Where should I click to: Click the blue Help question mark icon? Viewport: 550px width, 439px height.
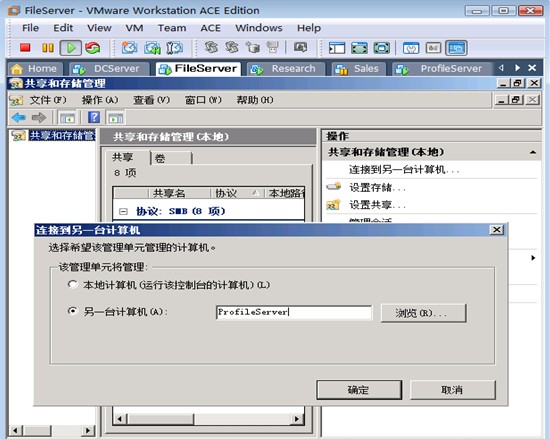tap(94, 117)
